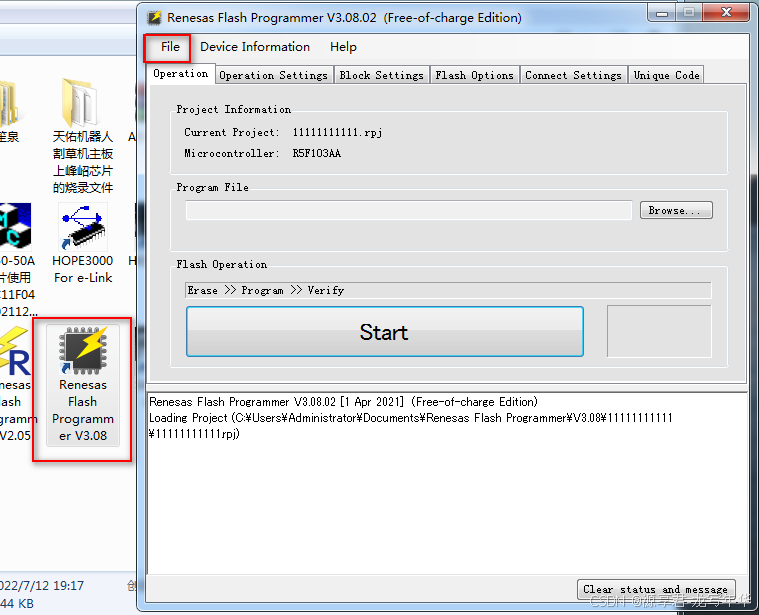Select the cube icon labeled 0-50A
This screenshot has height=615, width=759.
click(x=15, y=225)
